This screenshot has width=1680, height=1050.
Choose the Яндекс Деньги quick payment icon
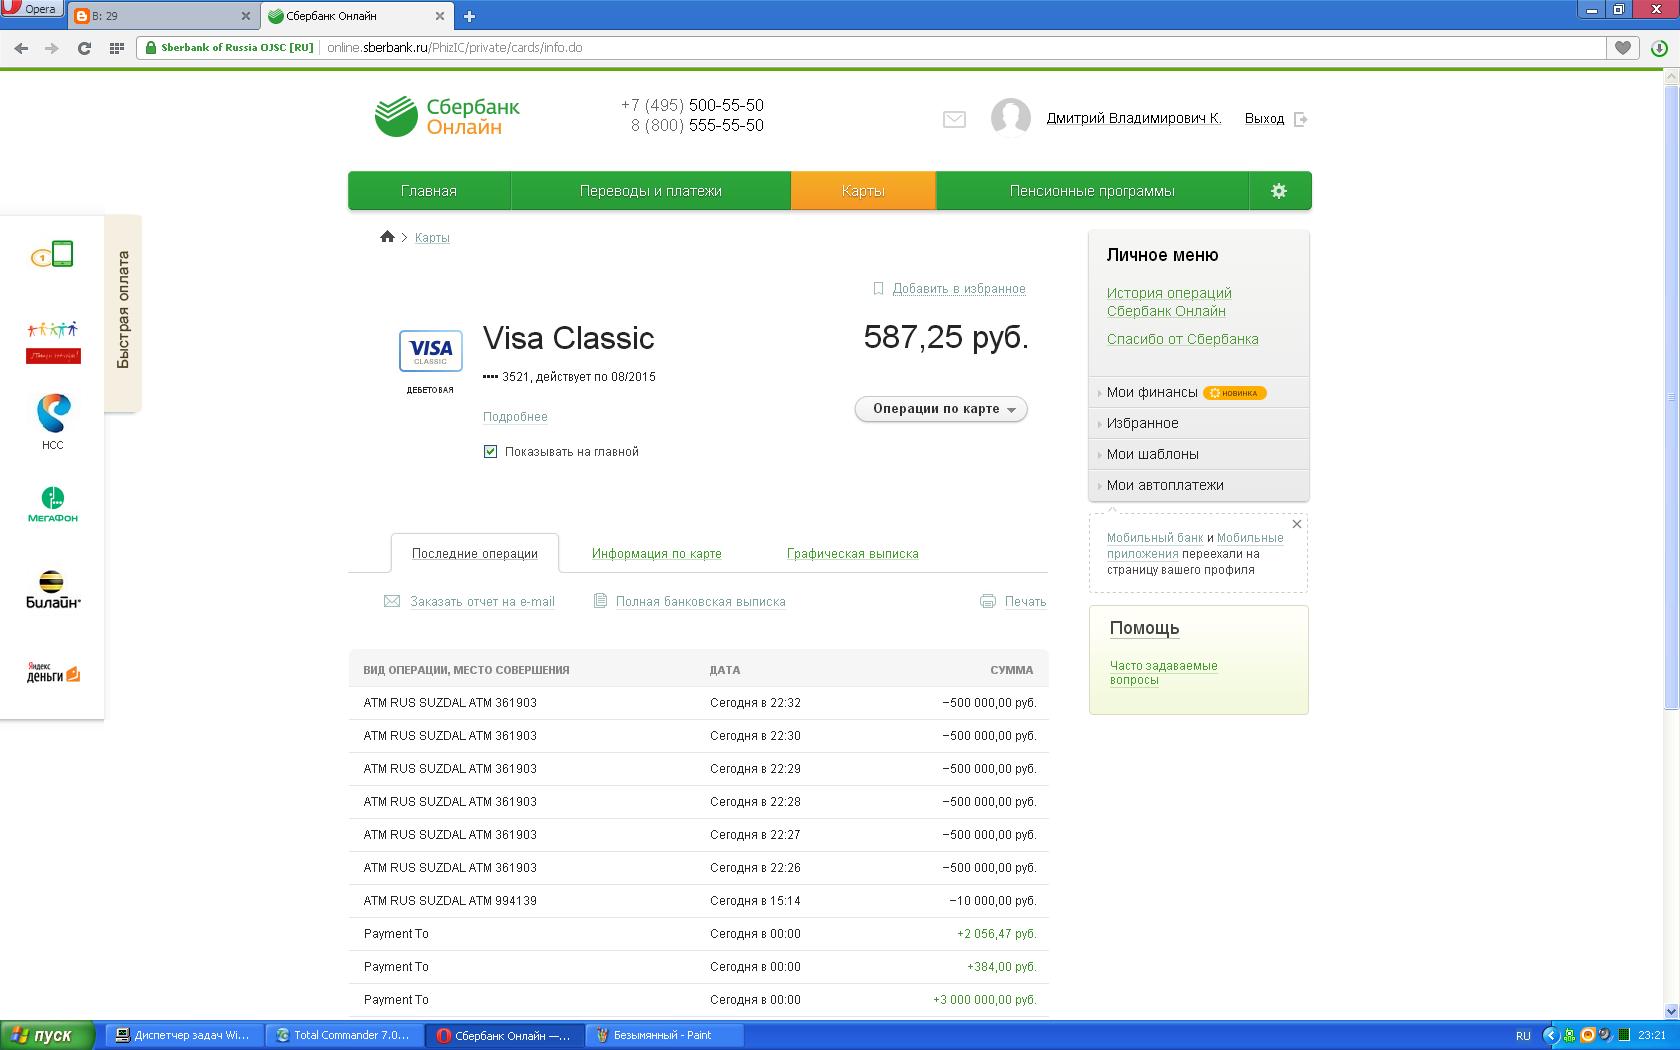click(53, 673)
